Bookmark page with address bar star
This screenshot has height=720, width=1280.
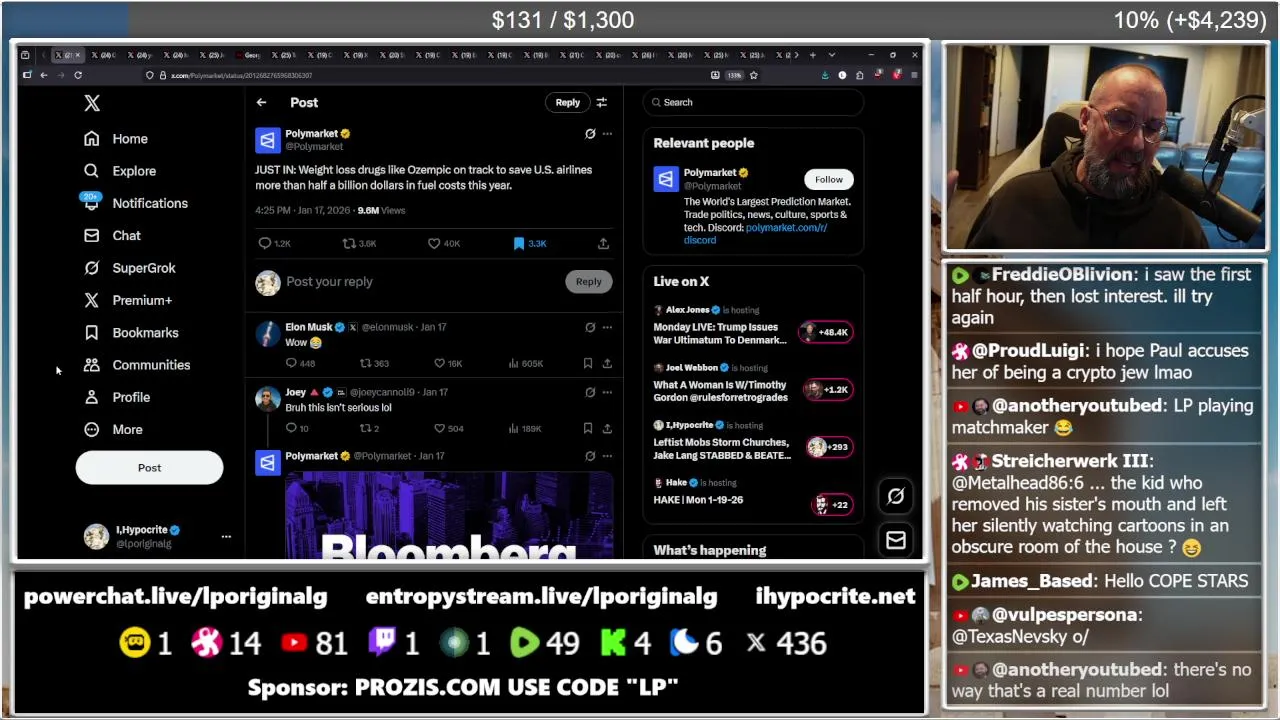click(x=753, y=75)
